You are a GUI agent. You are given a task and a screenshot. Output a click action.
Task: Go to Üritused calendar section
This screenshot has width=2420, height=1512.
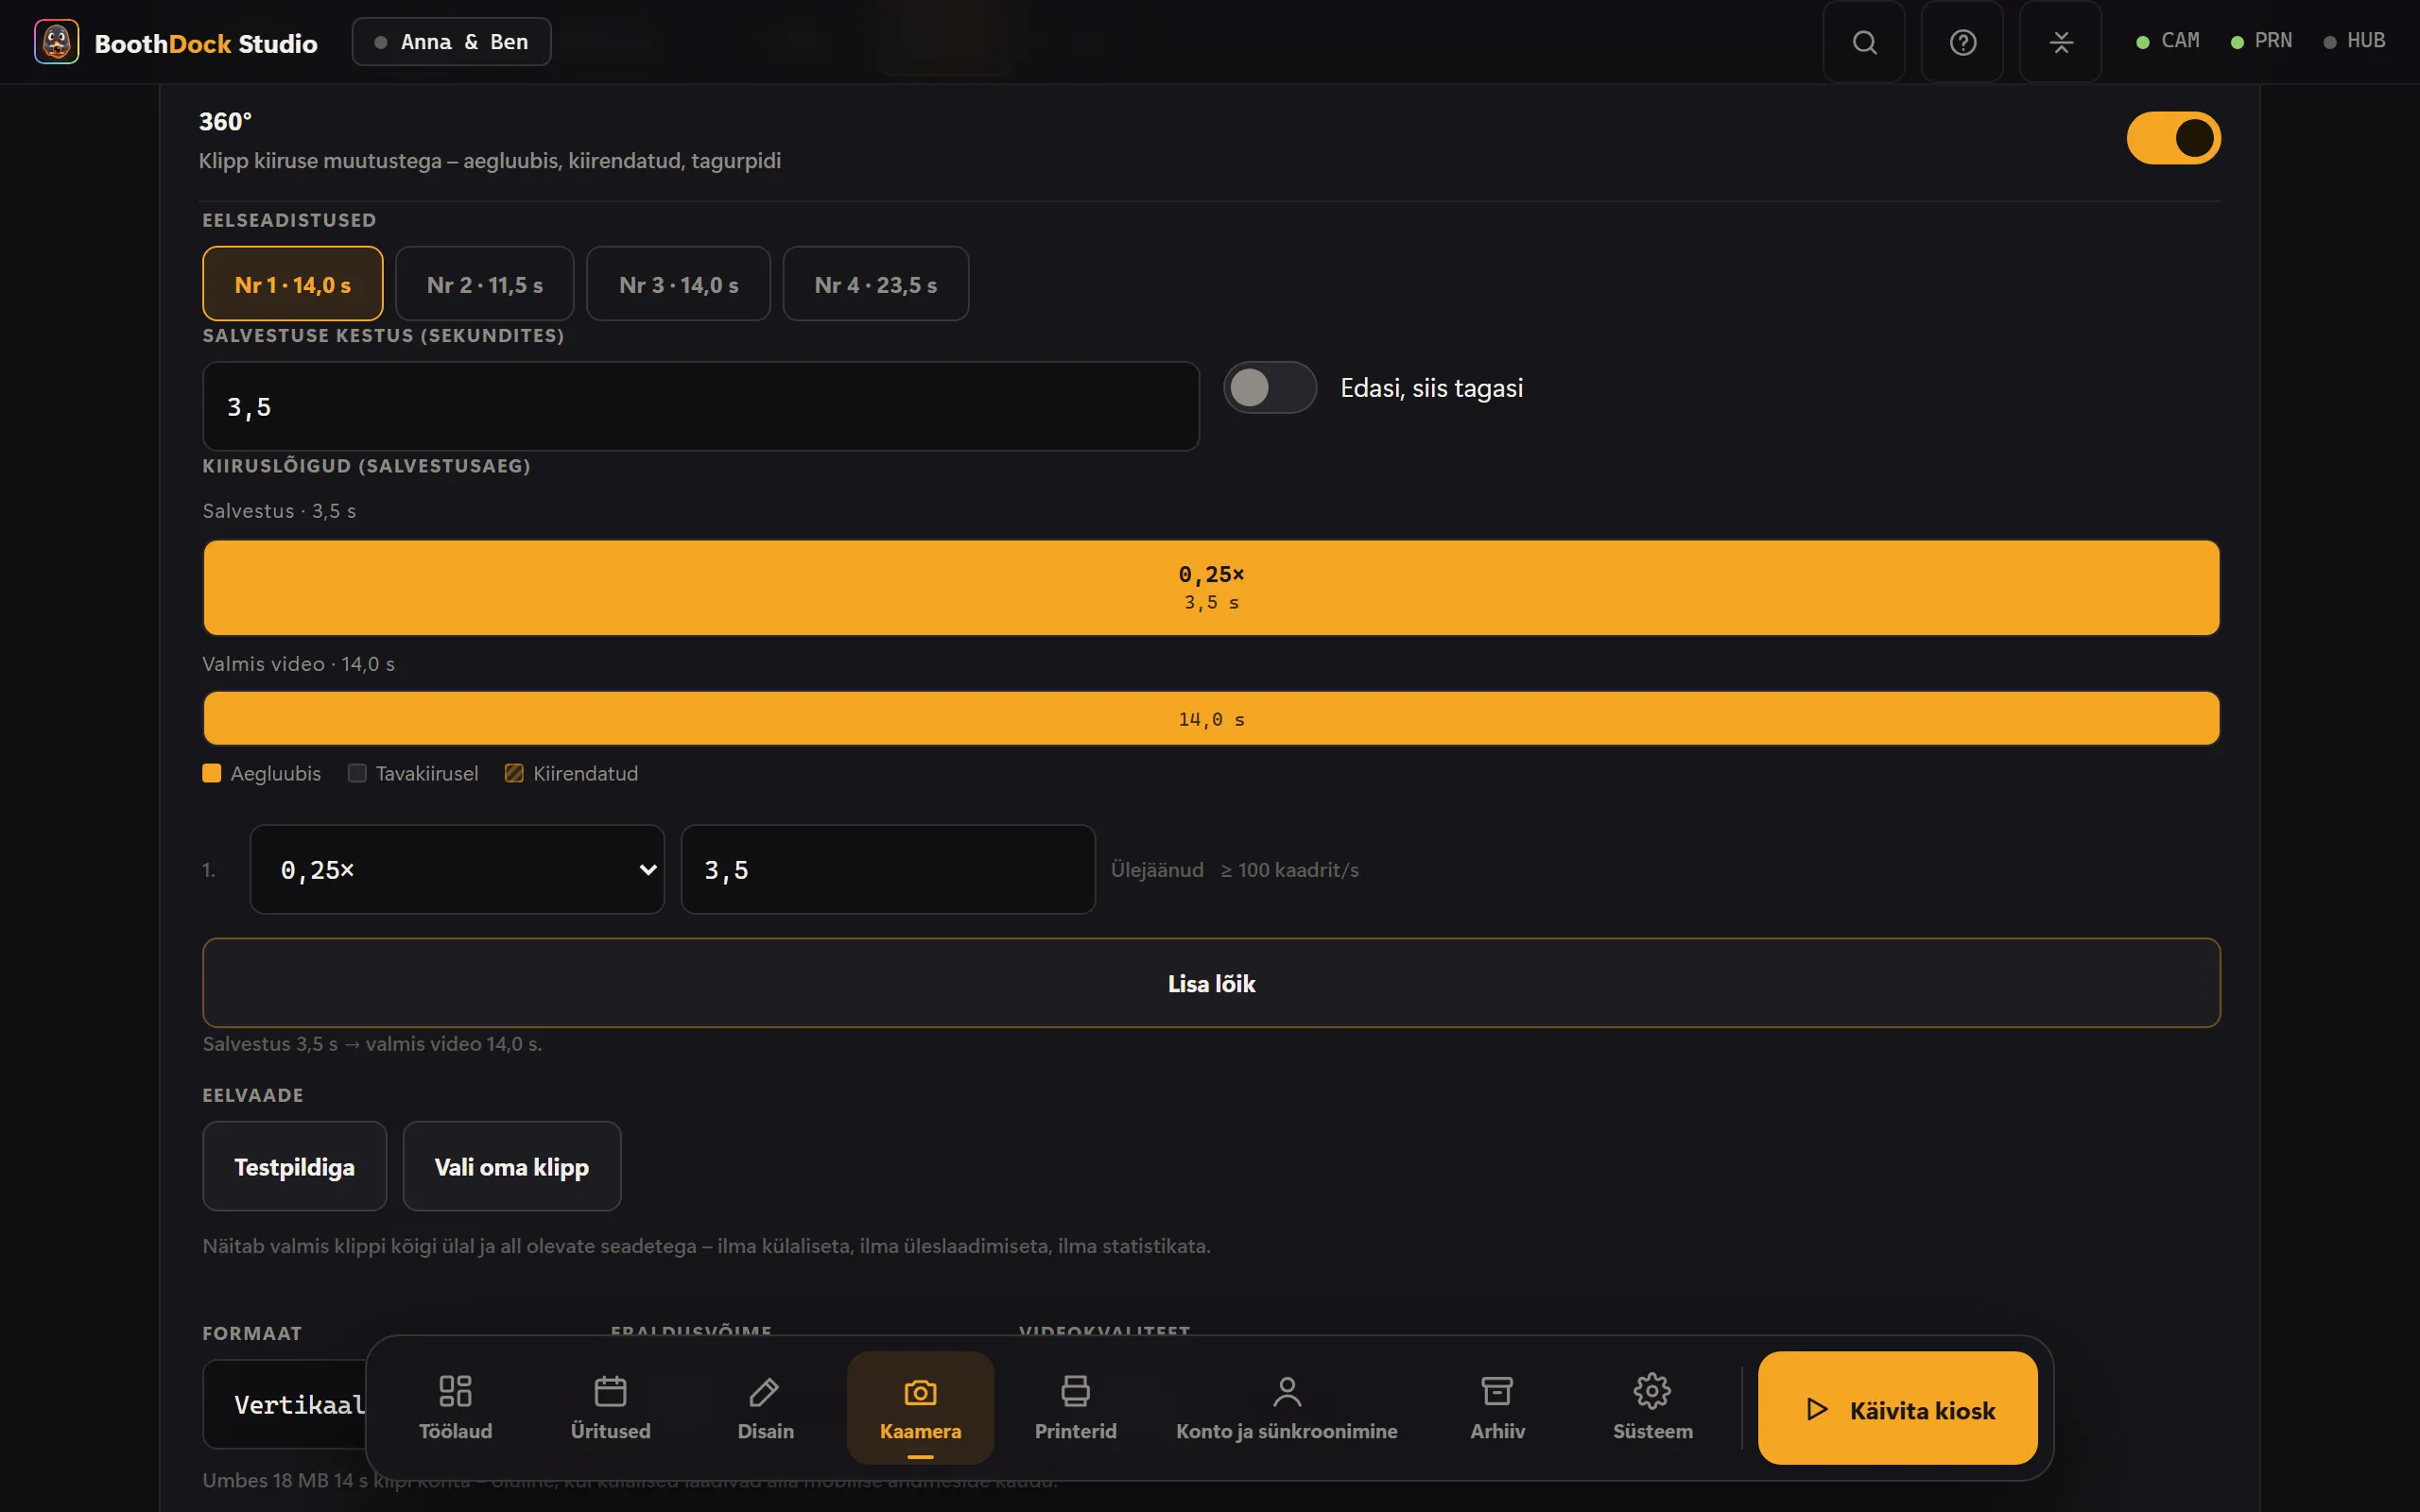click(x=610, y=1408)
